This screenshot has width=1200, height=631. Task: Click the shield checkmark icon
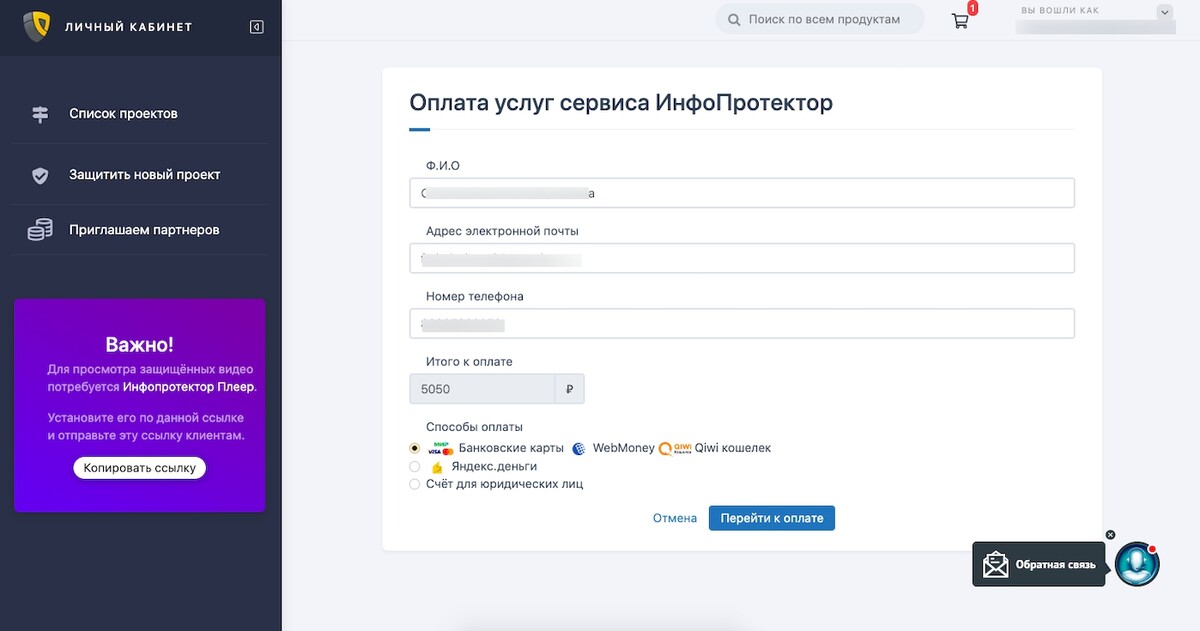(40, 175)
